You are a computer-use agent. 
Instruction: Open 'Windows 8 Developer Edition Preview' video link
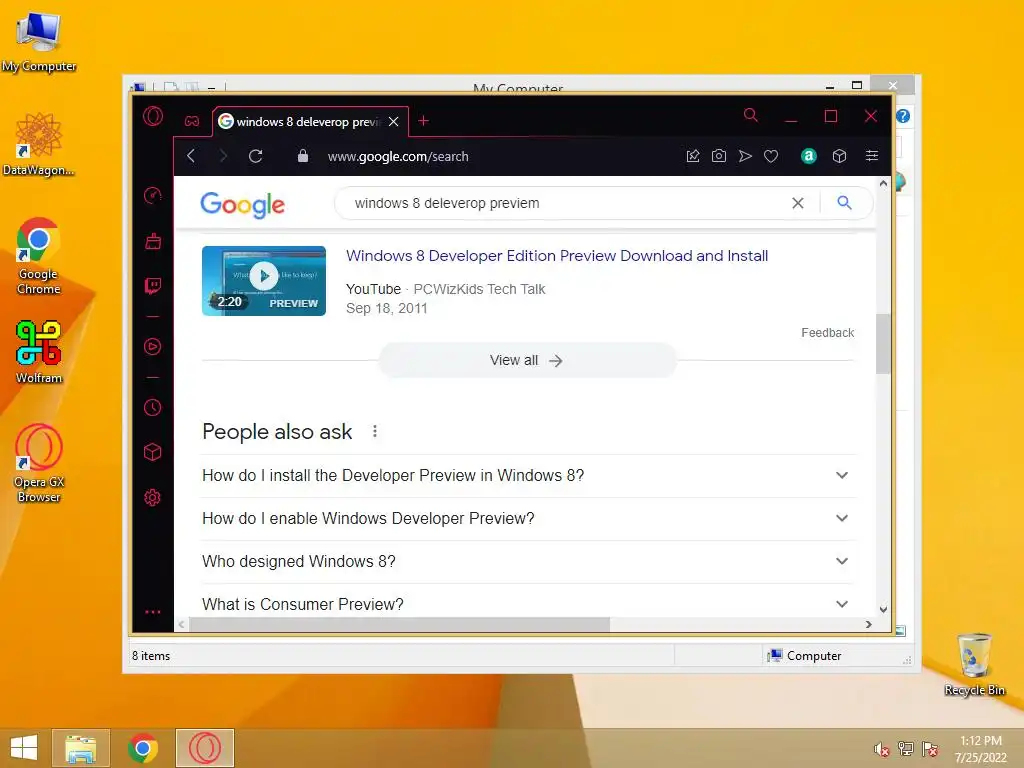557,256
